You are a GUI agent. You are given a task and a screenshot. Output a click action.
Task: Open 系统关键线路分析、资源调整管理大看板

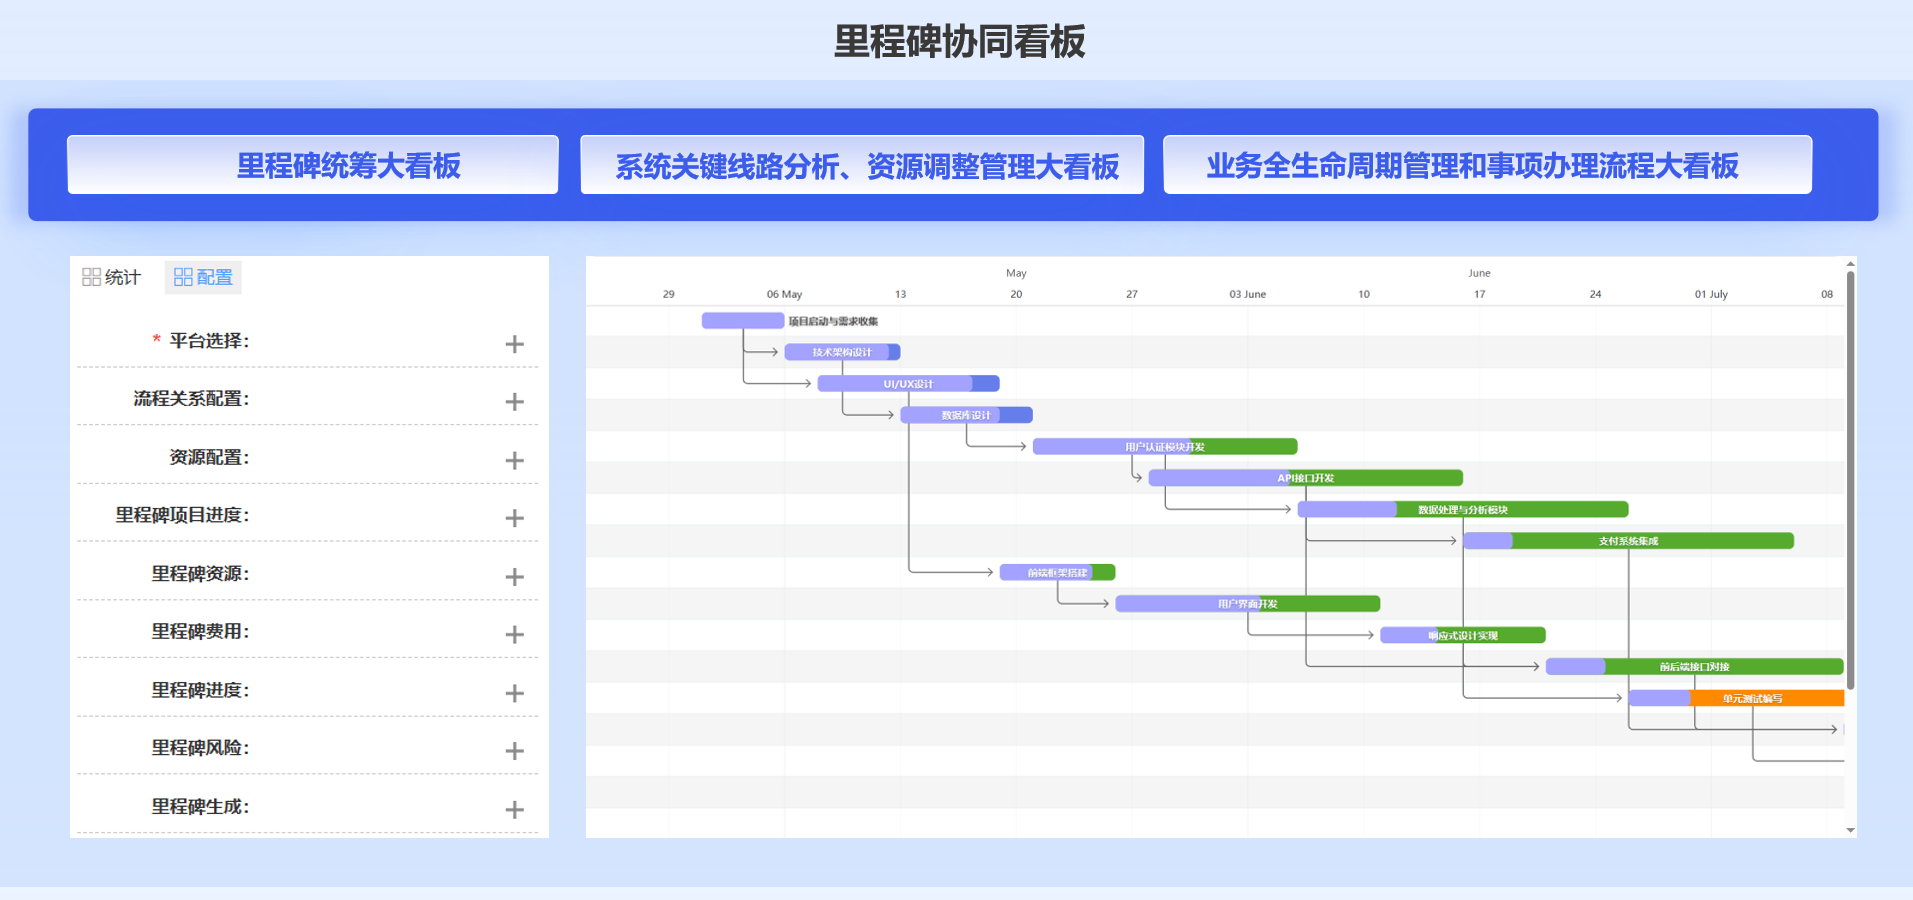862,165
